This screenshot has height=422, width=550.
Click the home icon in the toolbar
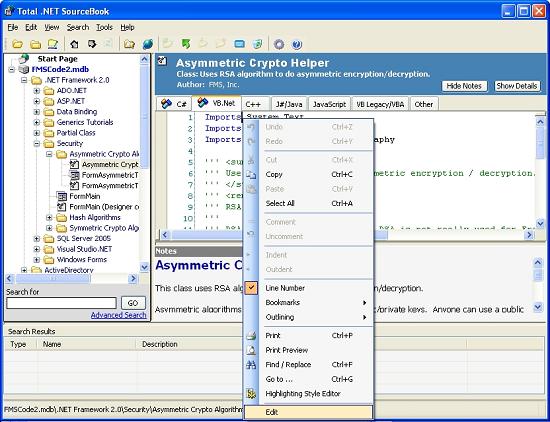pos(74,44)
